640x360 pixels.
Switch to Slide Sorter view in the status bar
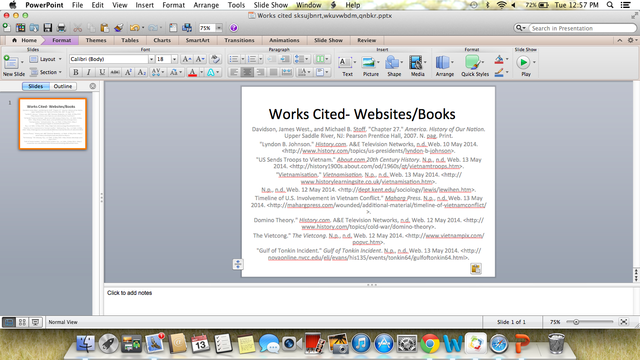(22, 322)
